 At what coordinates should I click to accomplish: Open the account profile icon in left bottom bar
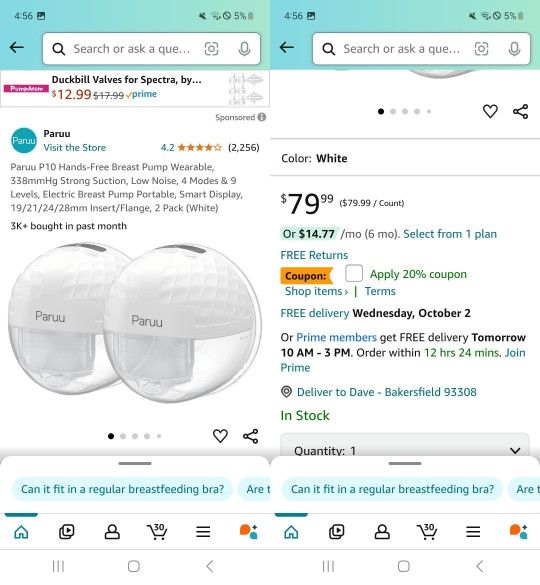point(112,532)
